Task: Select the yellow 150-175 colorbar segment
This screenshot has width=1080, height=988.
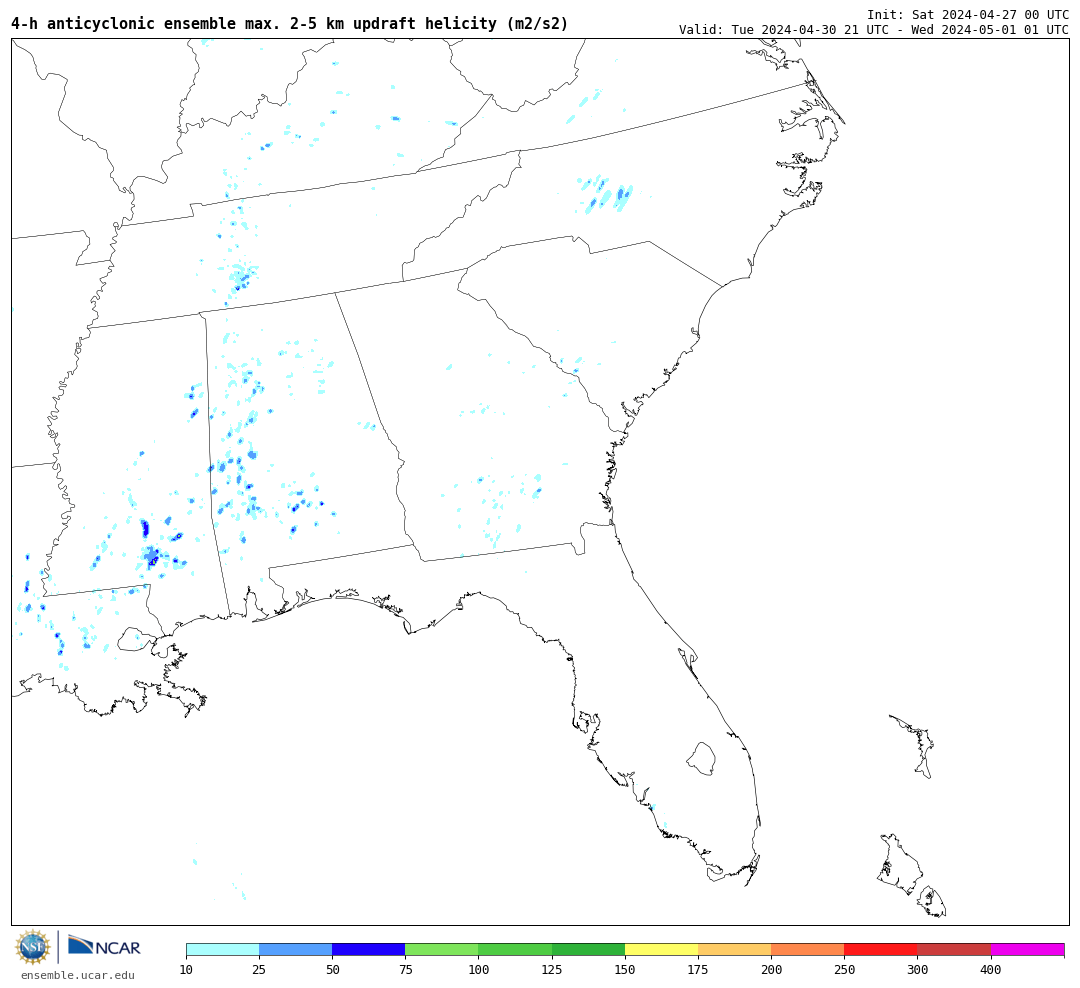Action: 661,950
